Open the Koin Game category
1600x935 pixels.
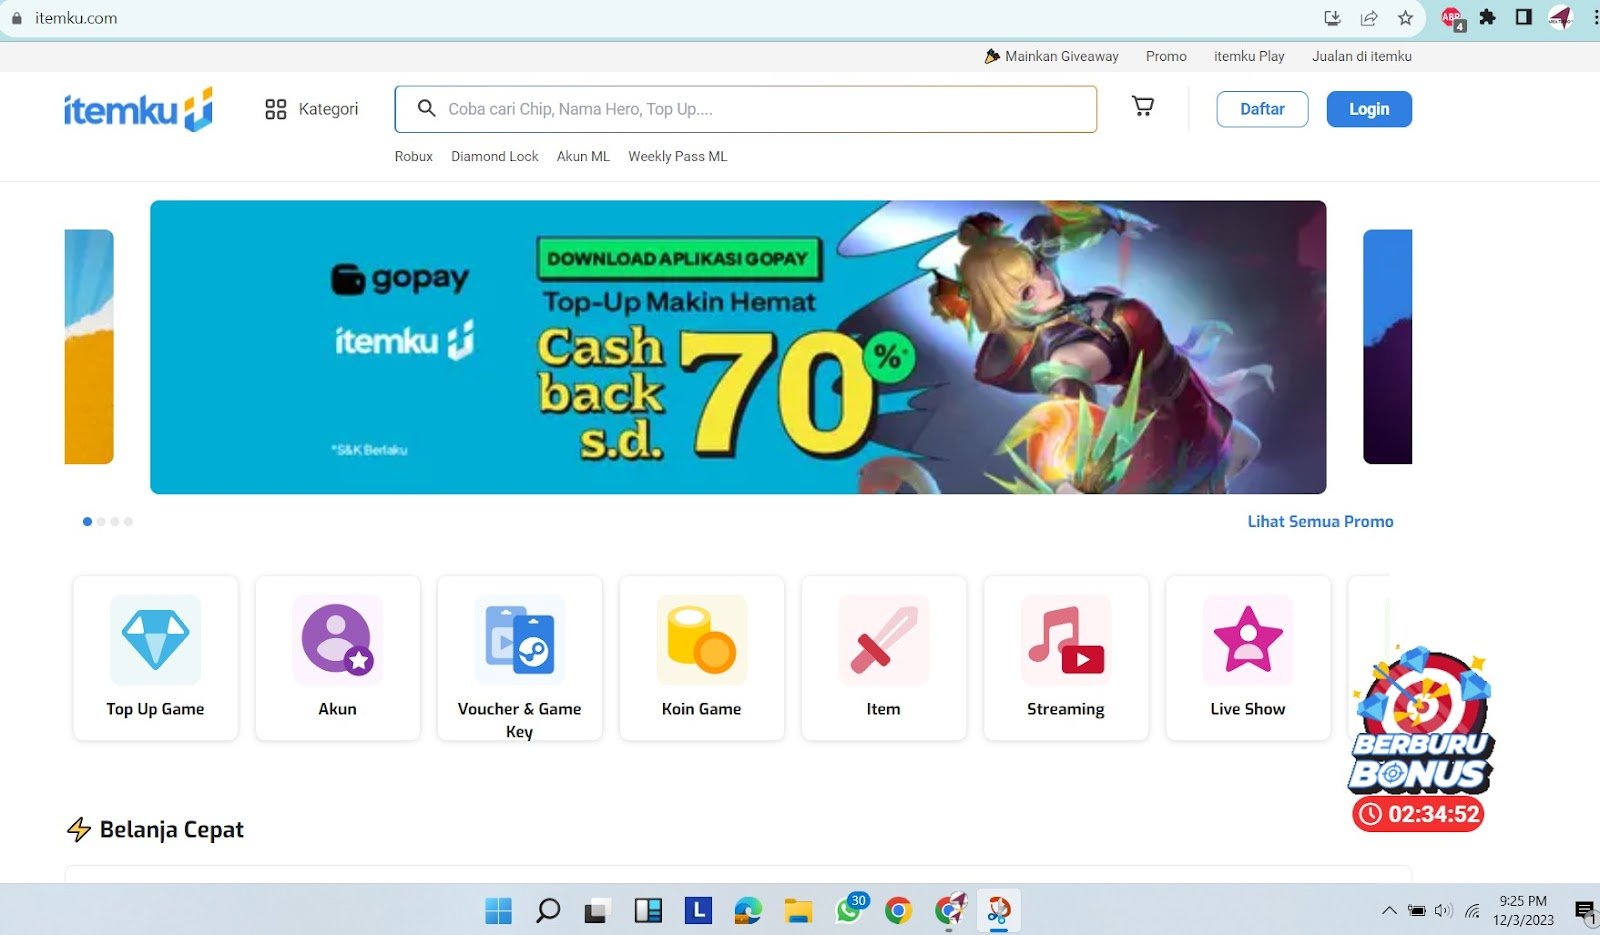[701, 658]
